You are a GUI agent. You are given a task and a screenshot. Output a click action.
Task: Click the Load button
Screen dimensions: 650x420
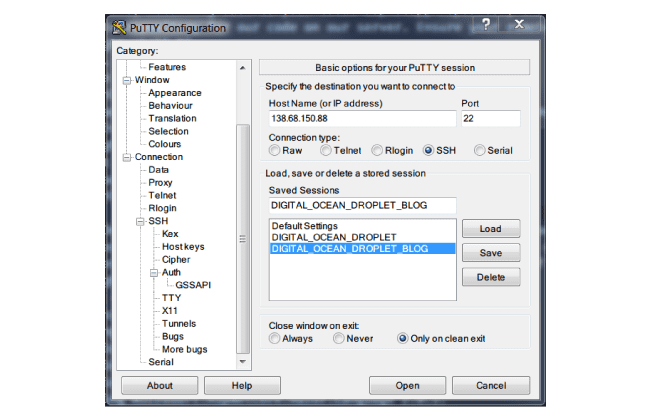point(491,229)
